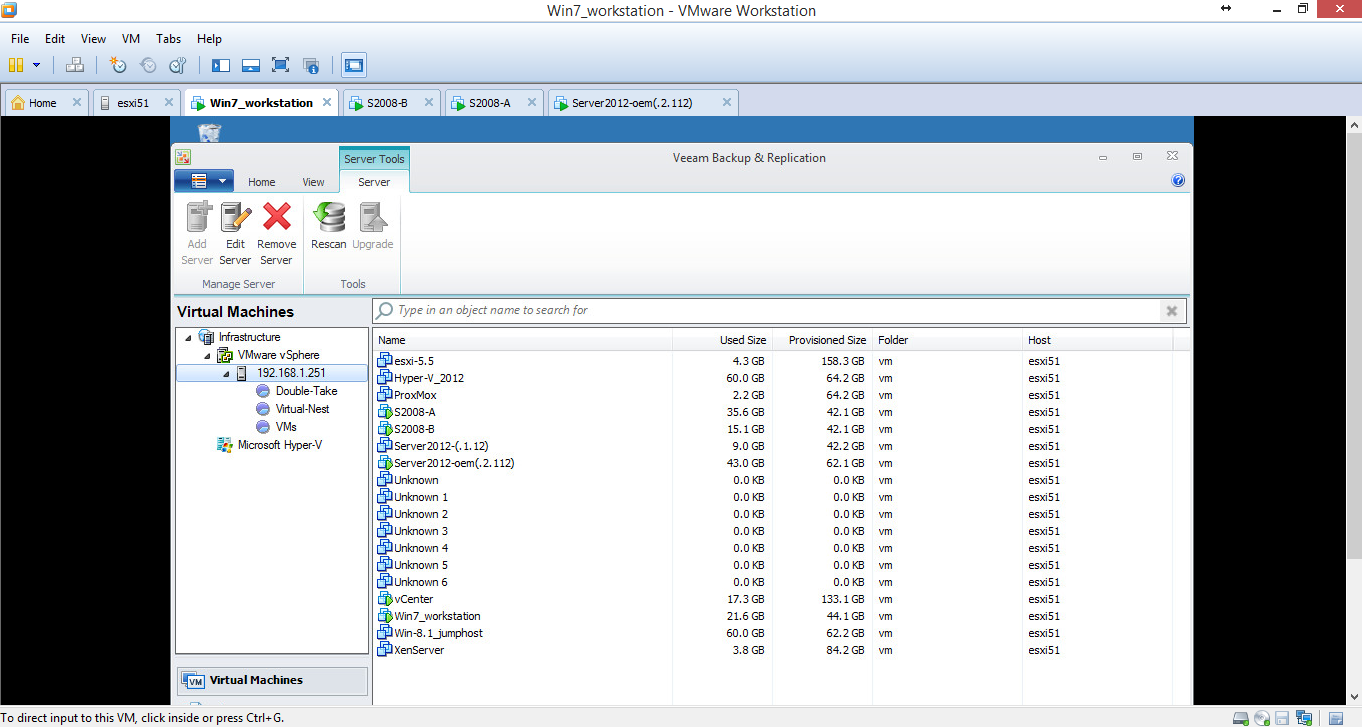
Task: Sort by the Host column header
Action: click(x=1098, y=340)
